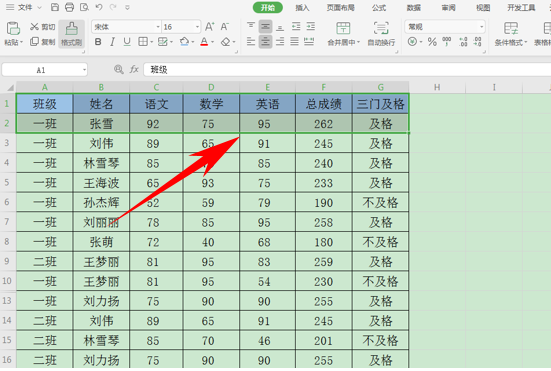Decrease font size with A- icon
The width and height of the screenshot is (551, 371).
pos(225,27)
